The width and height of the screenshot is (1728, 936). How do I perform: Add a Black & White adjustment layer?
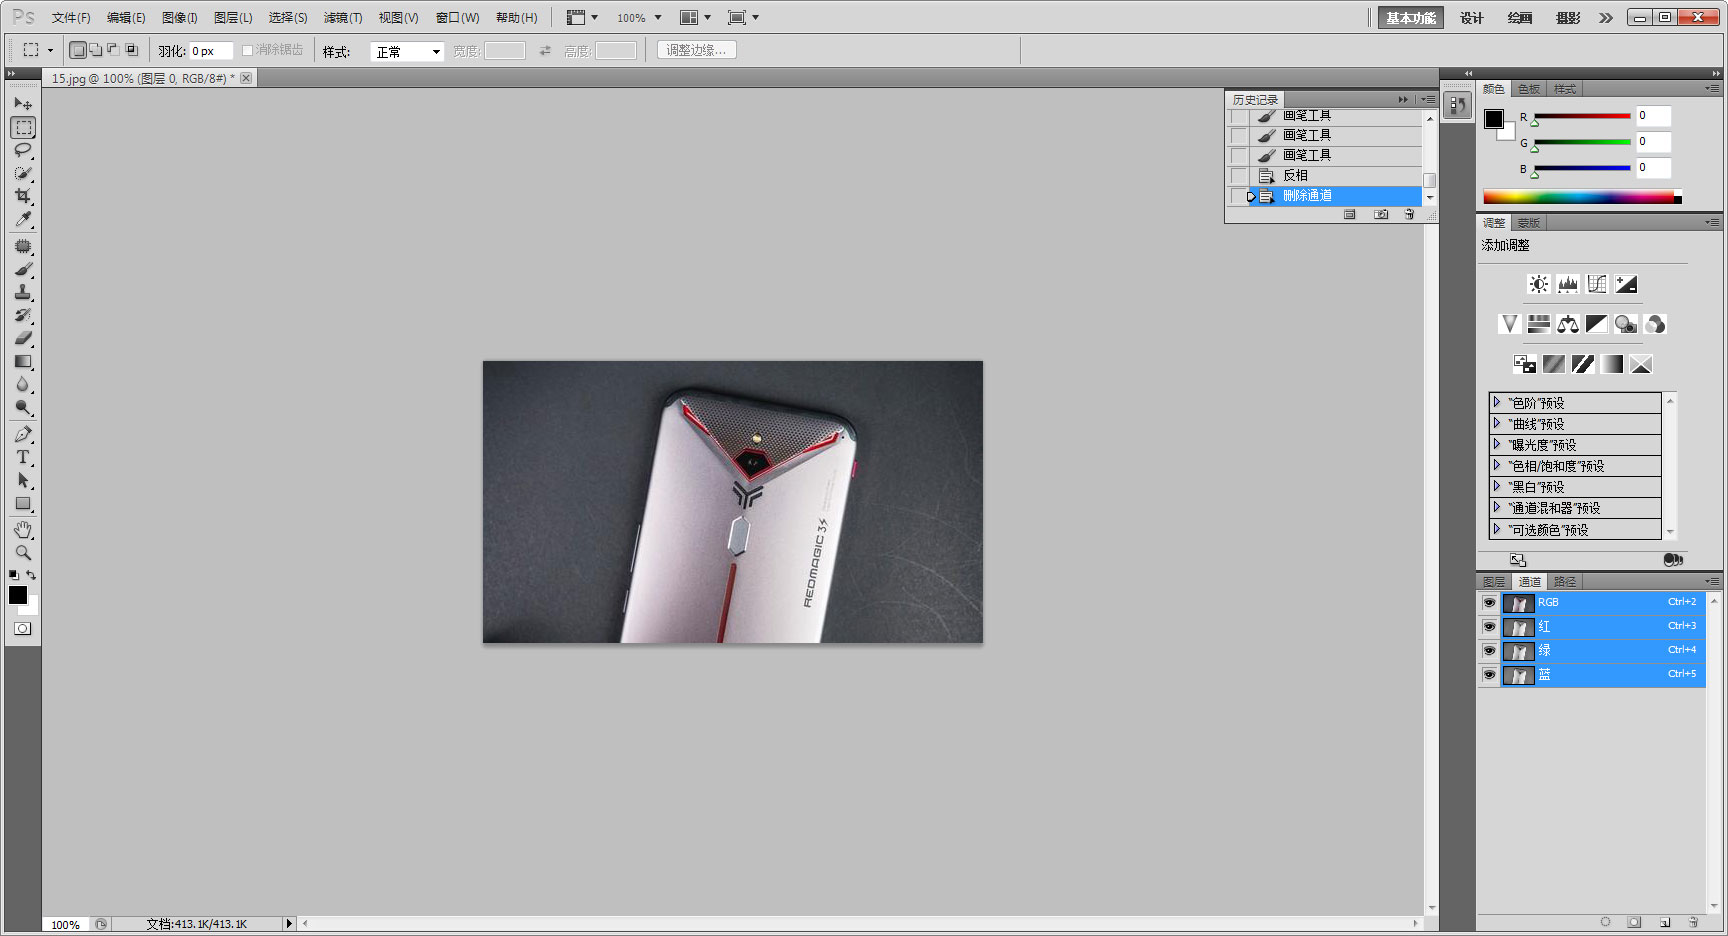(1596, 323)
